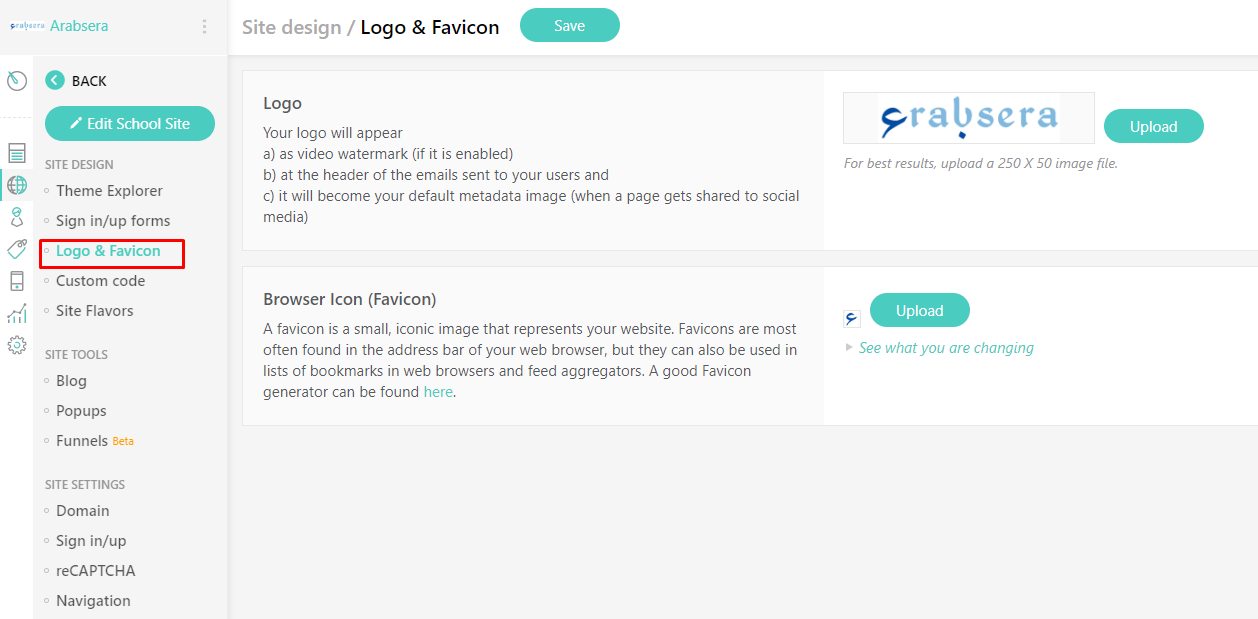Click the BACK label in sidebar
1258x619 pixels.
coord(89,81)
